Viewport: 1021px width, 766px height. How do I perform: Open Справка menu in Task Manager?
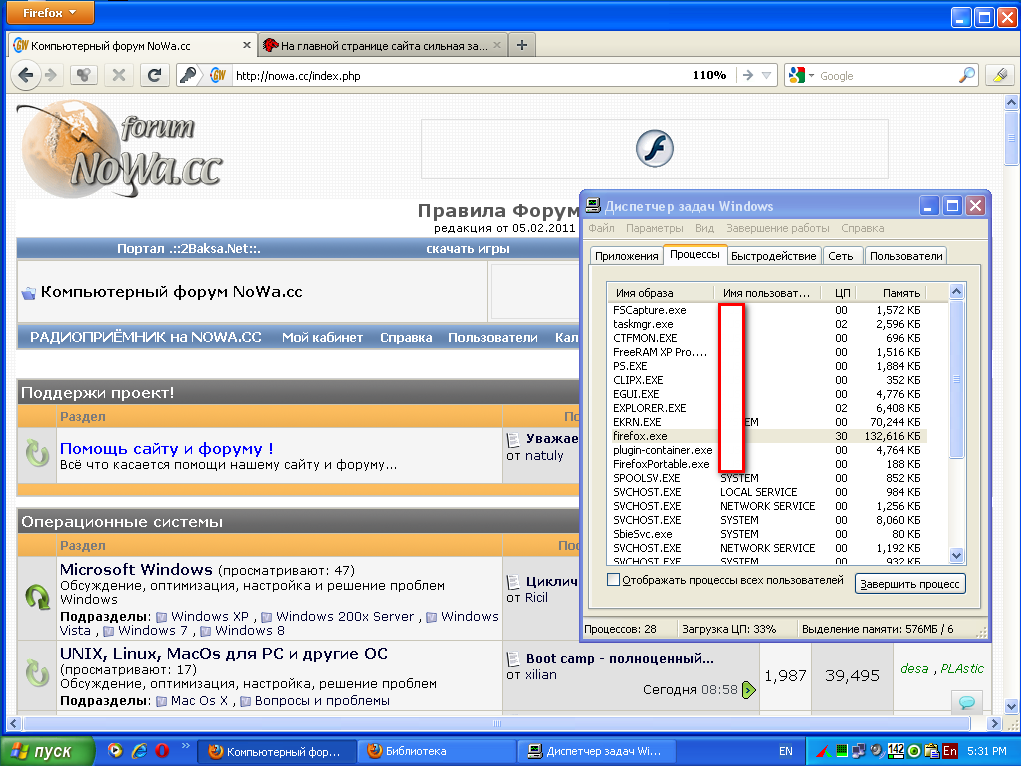(x=862, y=228)
